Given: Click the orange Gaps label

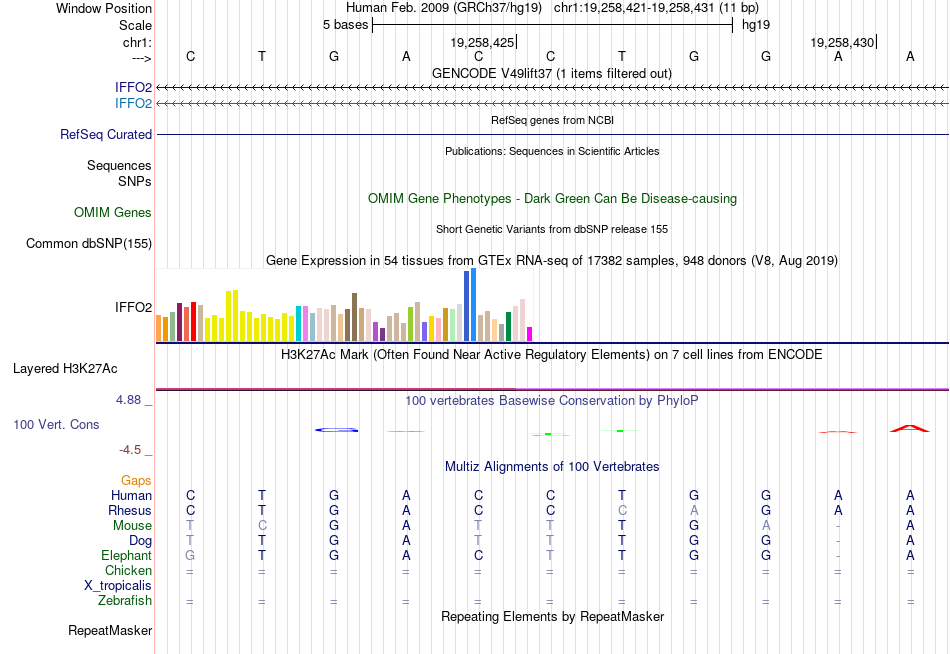Looking at the screenshot, I should 136,481.
